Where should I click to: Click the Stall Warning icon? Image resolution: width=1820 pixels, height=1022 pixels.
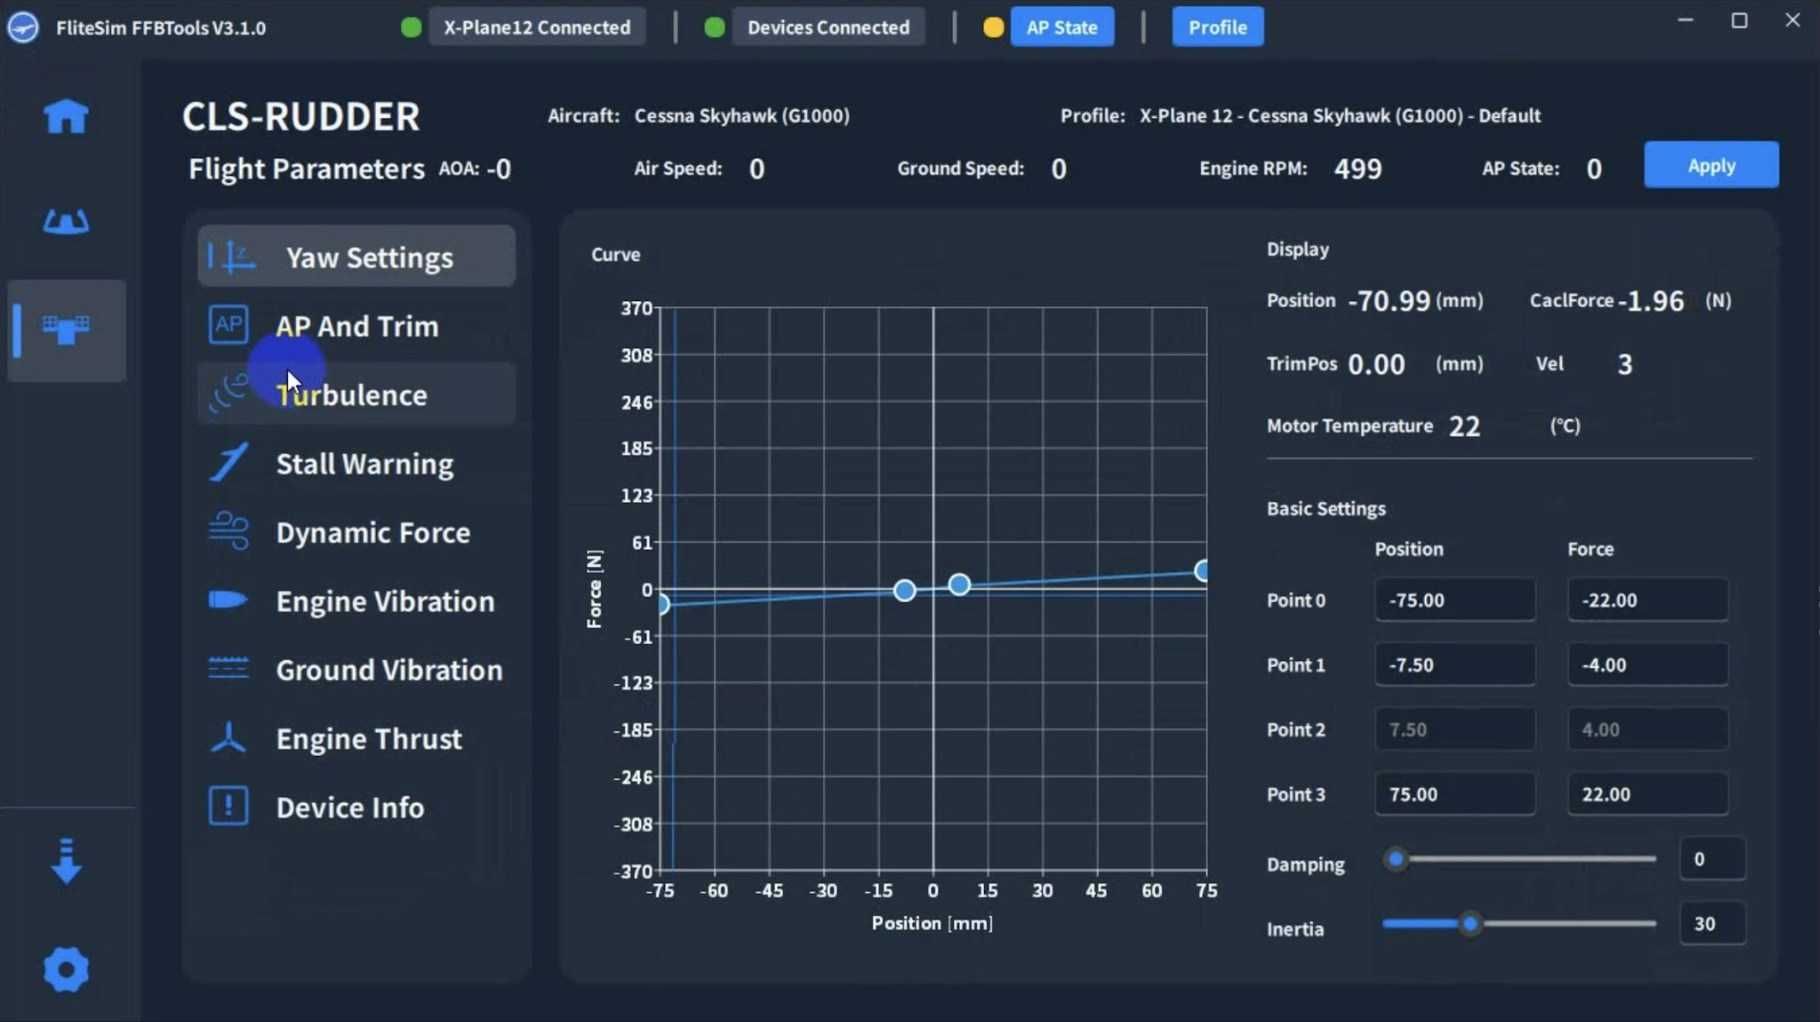(228, 463)
